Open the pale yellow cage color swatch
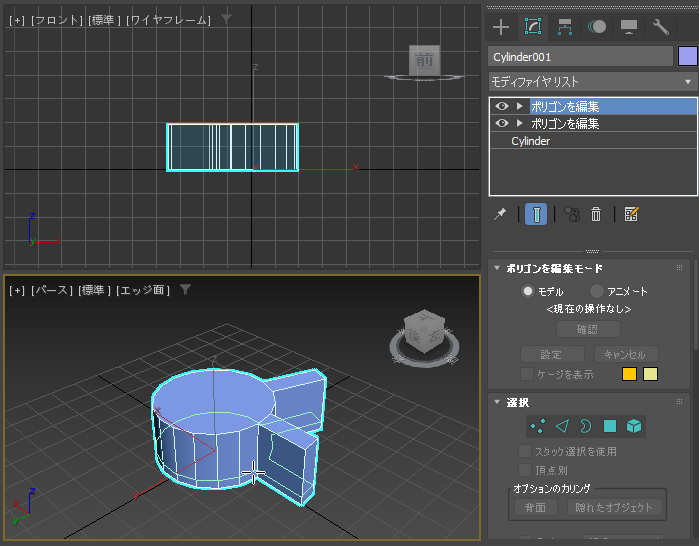Screen dimensions: 699x546 pos(650,374)
